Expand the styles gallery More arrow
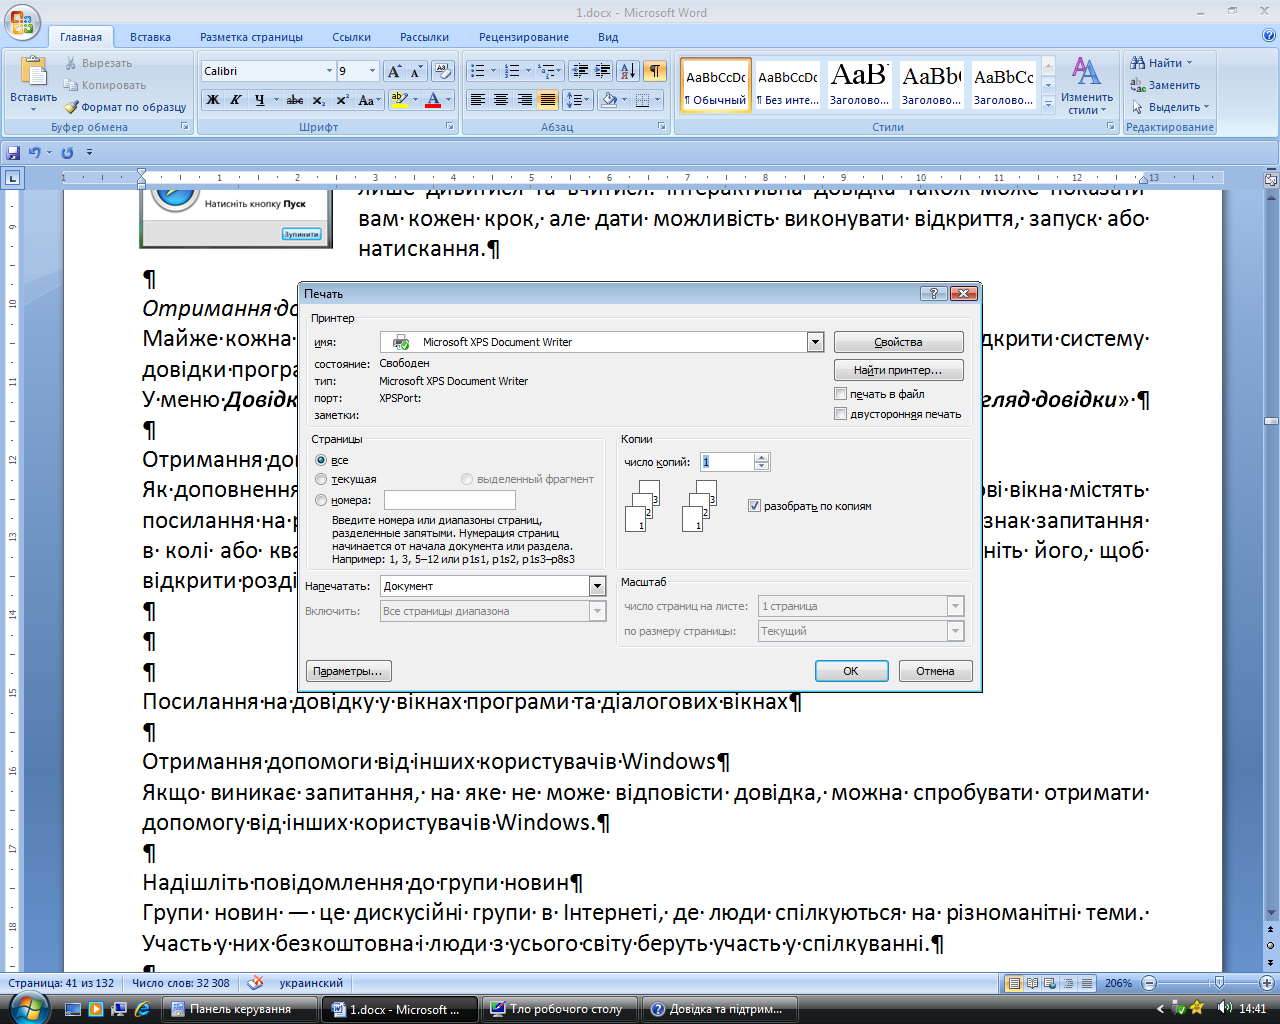This screenshot has height=1024, width=1280. 1048,103
